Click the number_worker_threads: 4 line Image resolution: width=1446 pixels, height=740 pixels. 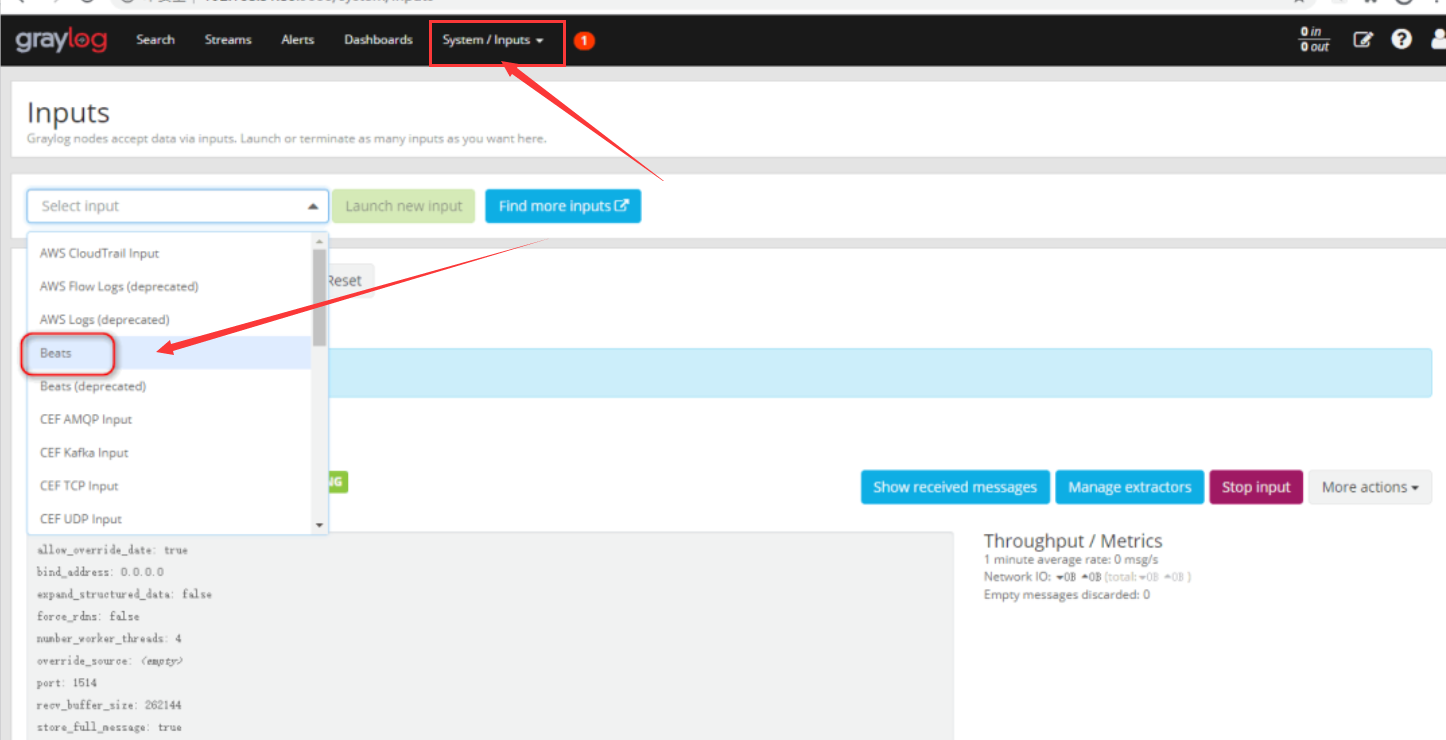[x=109, y=638]
